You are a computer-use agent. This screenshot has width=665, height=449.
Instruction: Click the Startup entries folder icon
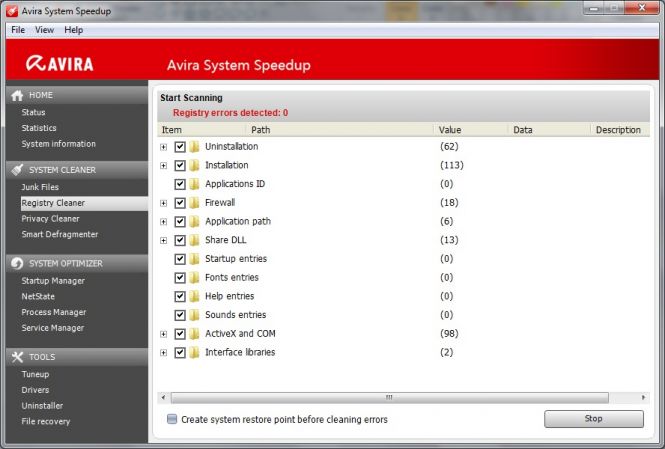(194, 259)
